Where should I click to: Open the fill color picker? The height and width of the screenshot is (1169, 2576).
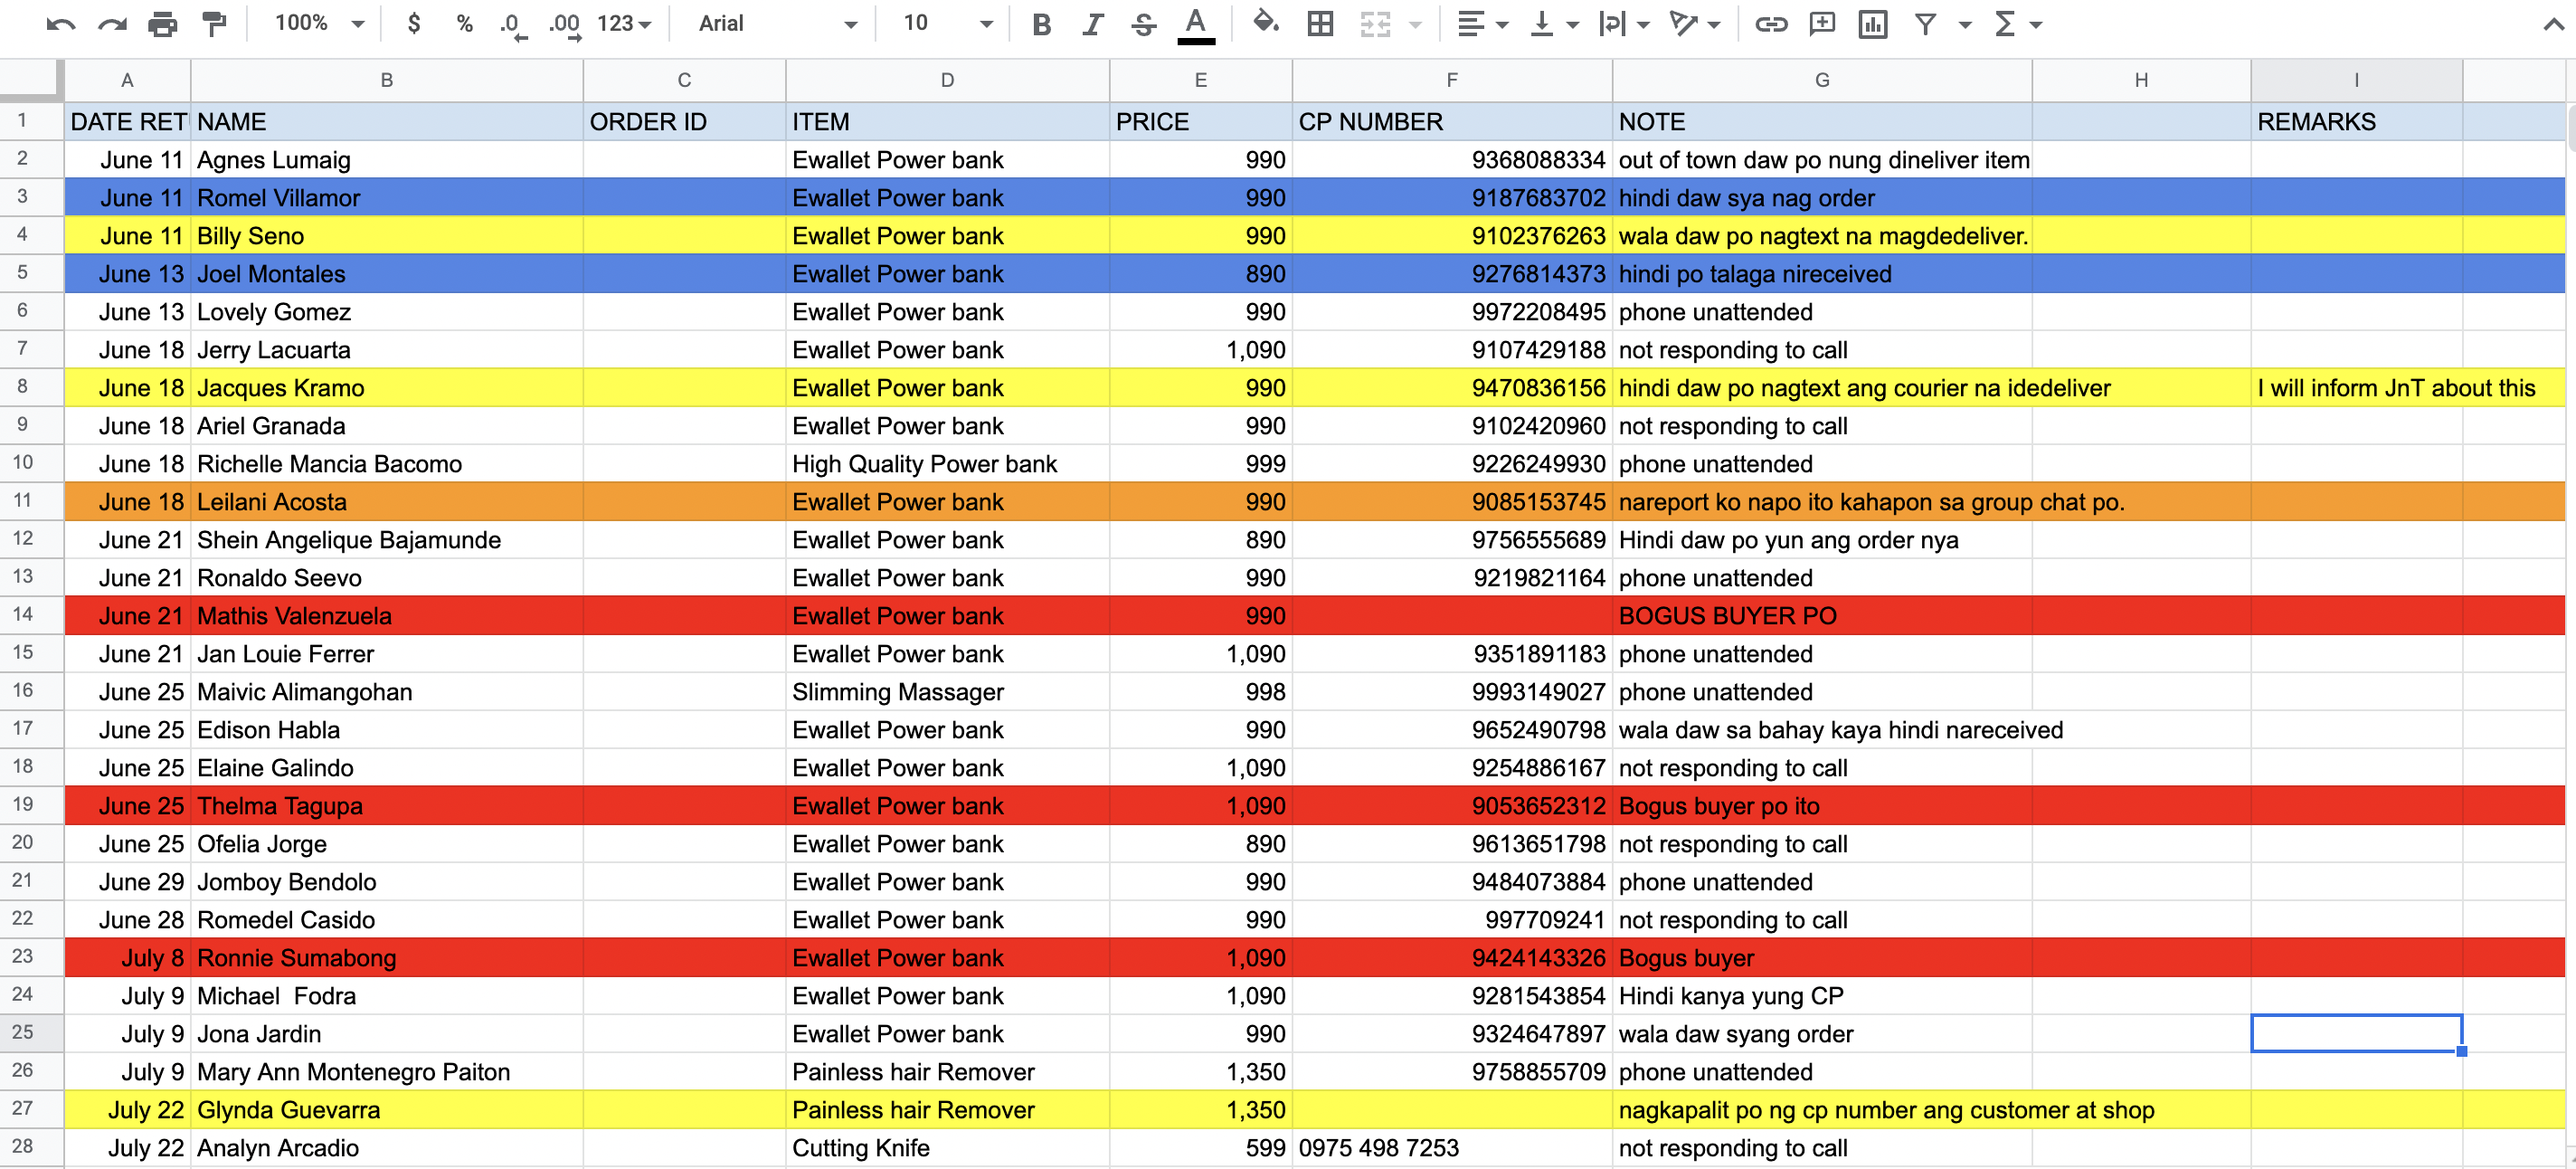(x=1266, y=24)
